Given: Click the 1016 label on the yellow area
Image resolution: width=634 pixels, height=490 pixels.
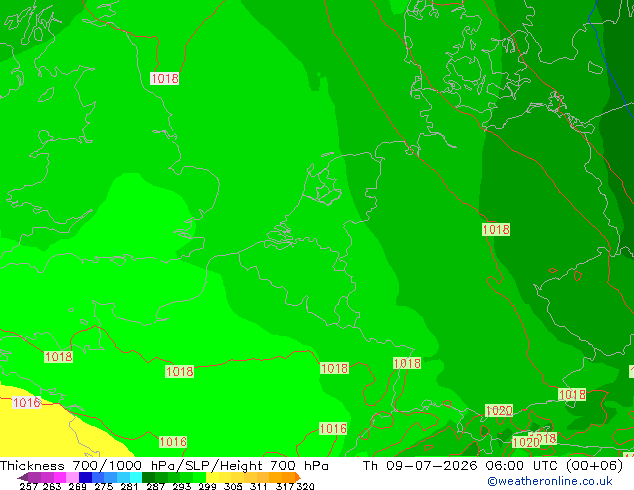Looking at the screenshot, I should (27, 402).
